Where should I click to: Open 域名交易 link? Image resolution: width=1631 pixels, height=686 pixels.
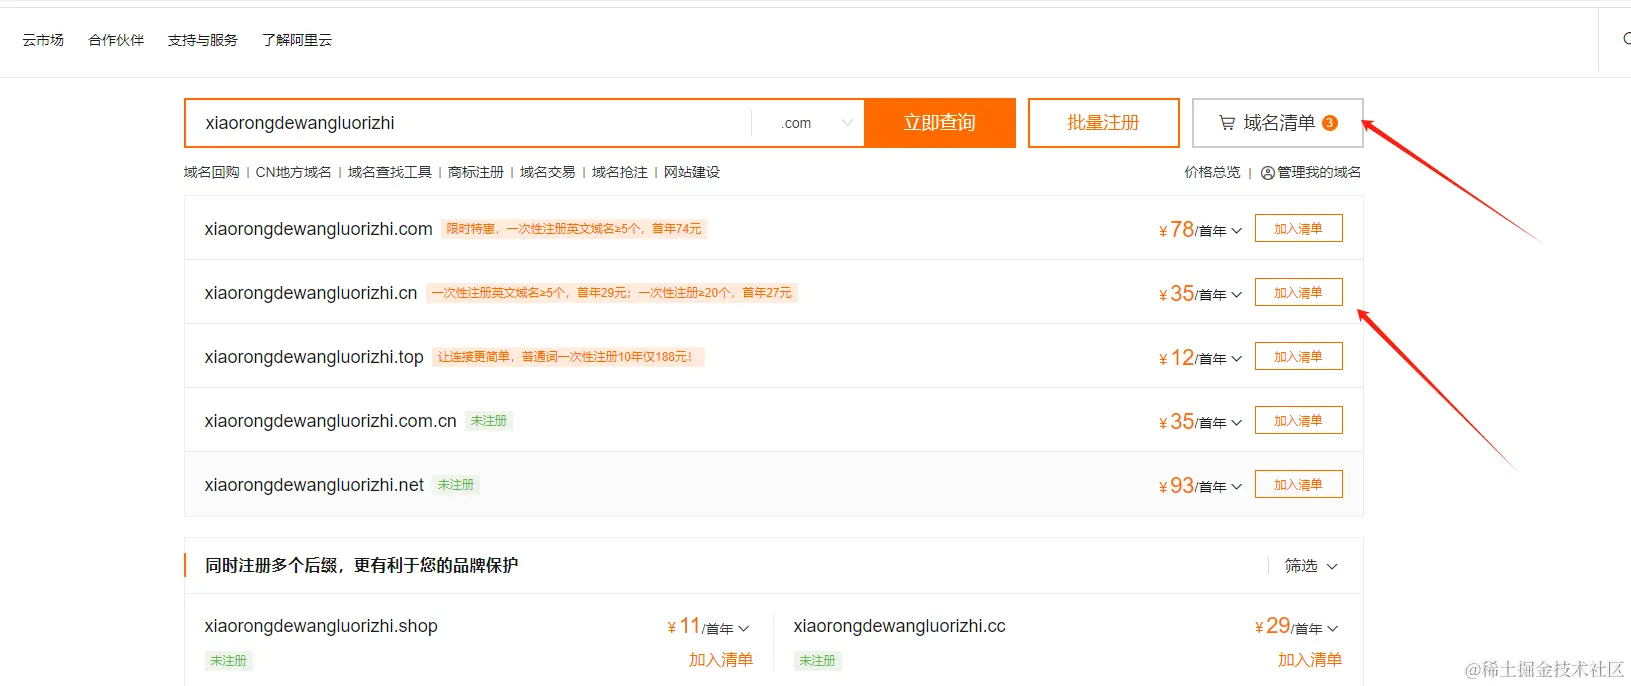pos(548,173)
